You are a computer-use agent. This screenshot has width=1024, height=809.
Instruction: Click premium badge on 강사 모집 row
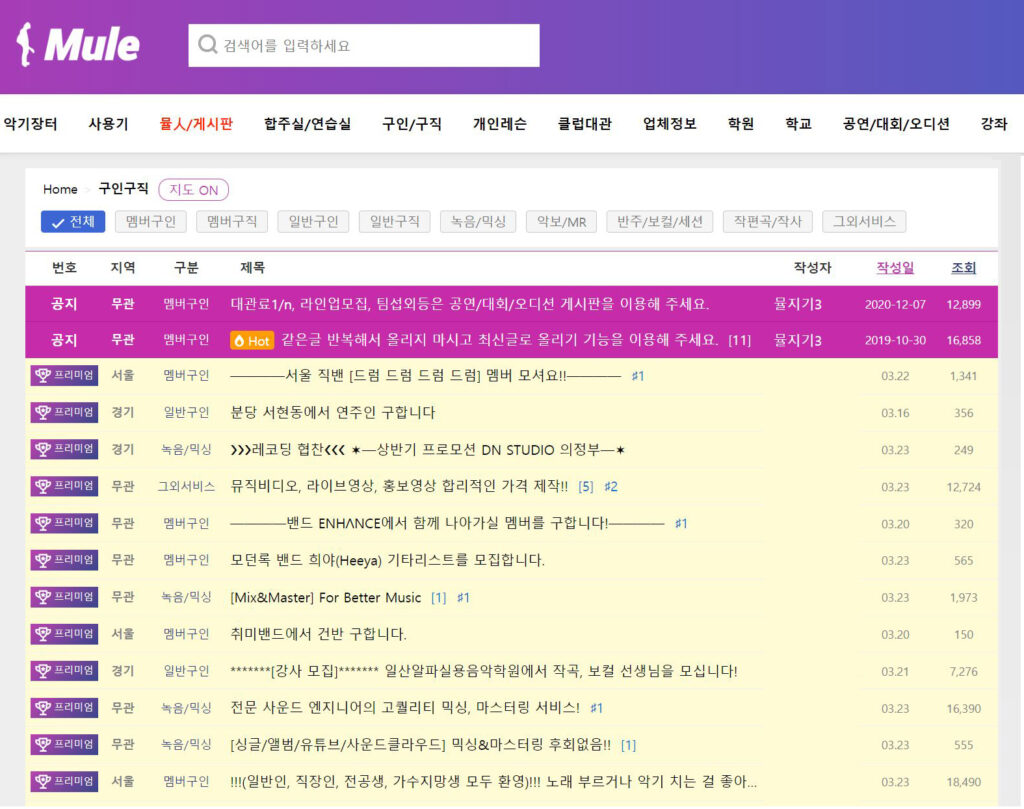click(64, 671)
